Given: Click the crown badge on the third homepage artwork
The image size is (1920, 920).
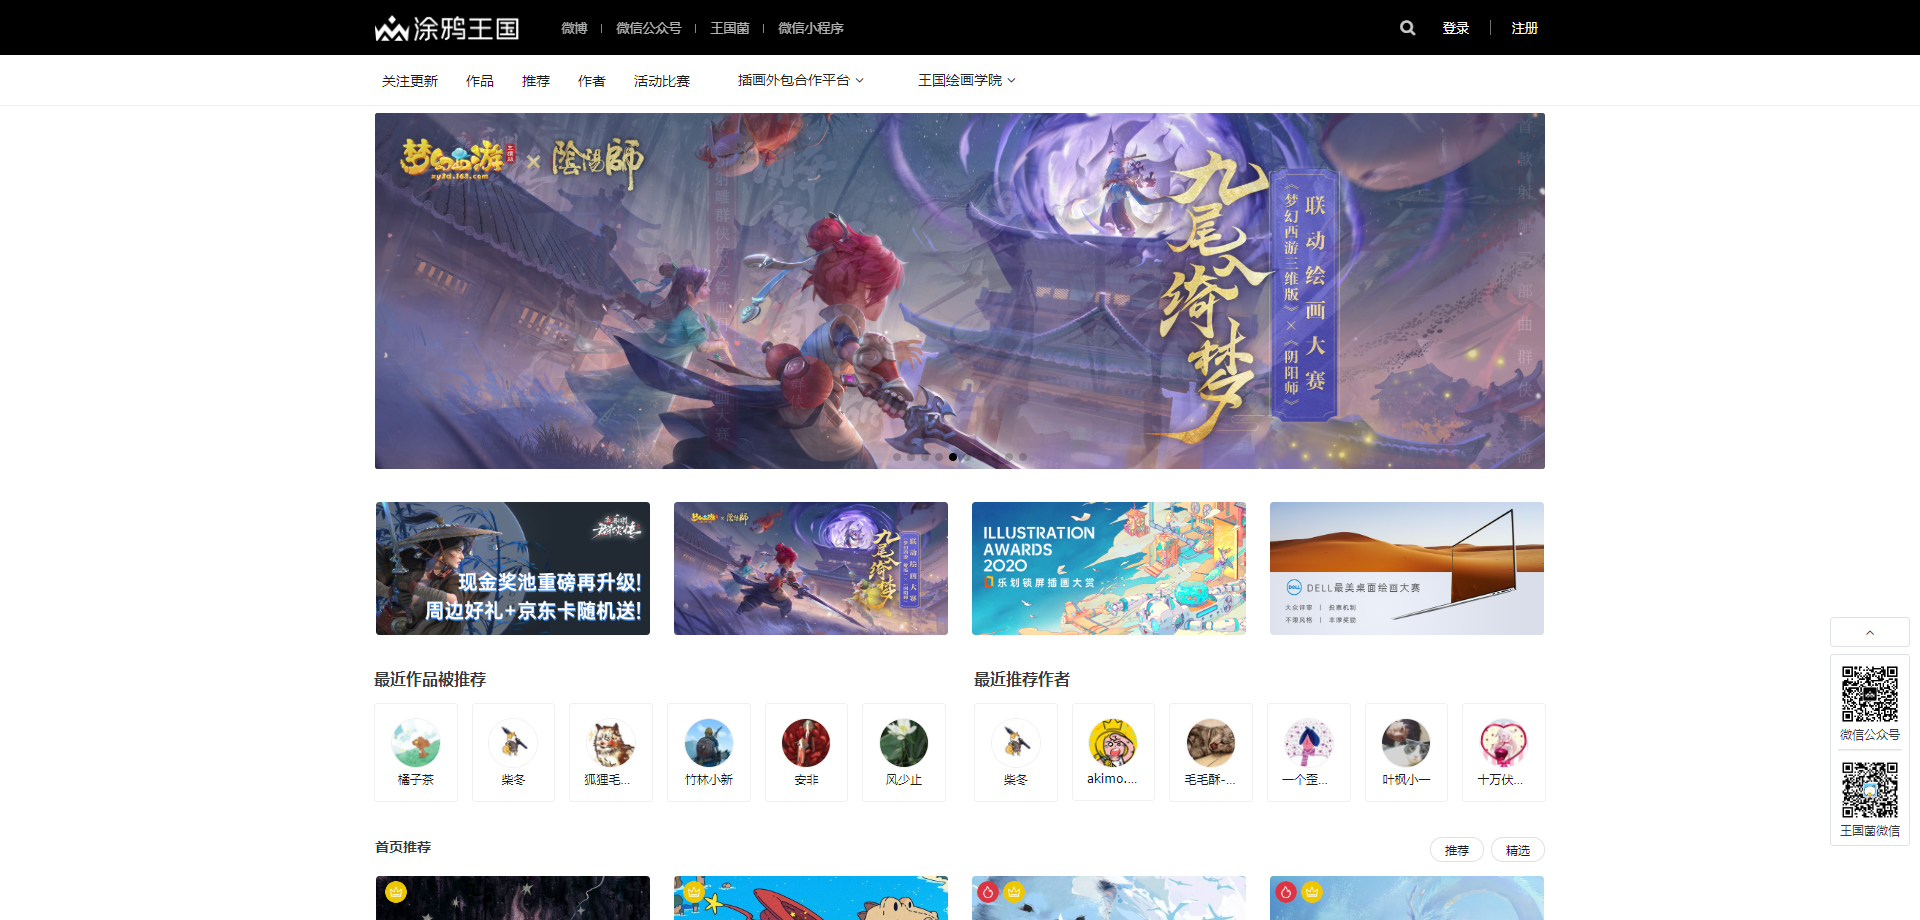Looking at the screenshot, I should [1014, 892].
